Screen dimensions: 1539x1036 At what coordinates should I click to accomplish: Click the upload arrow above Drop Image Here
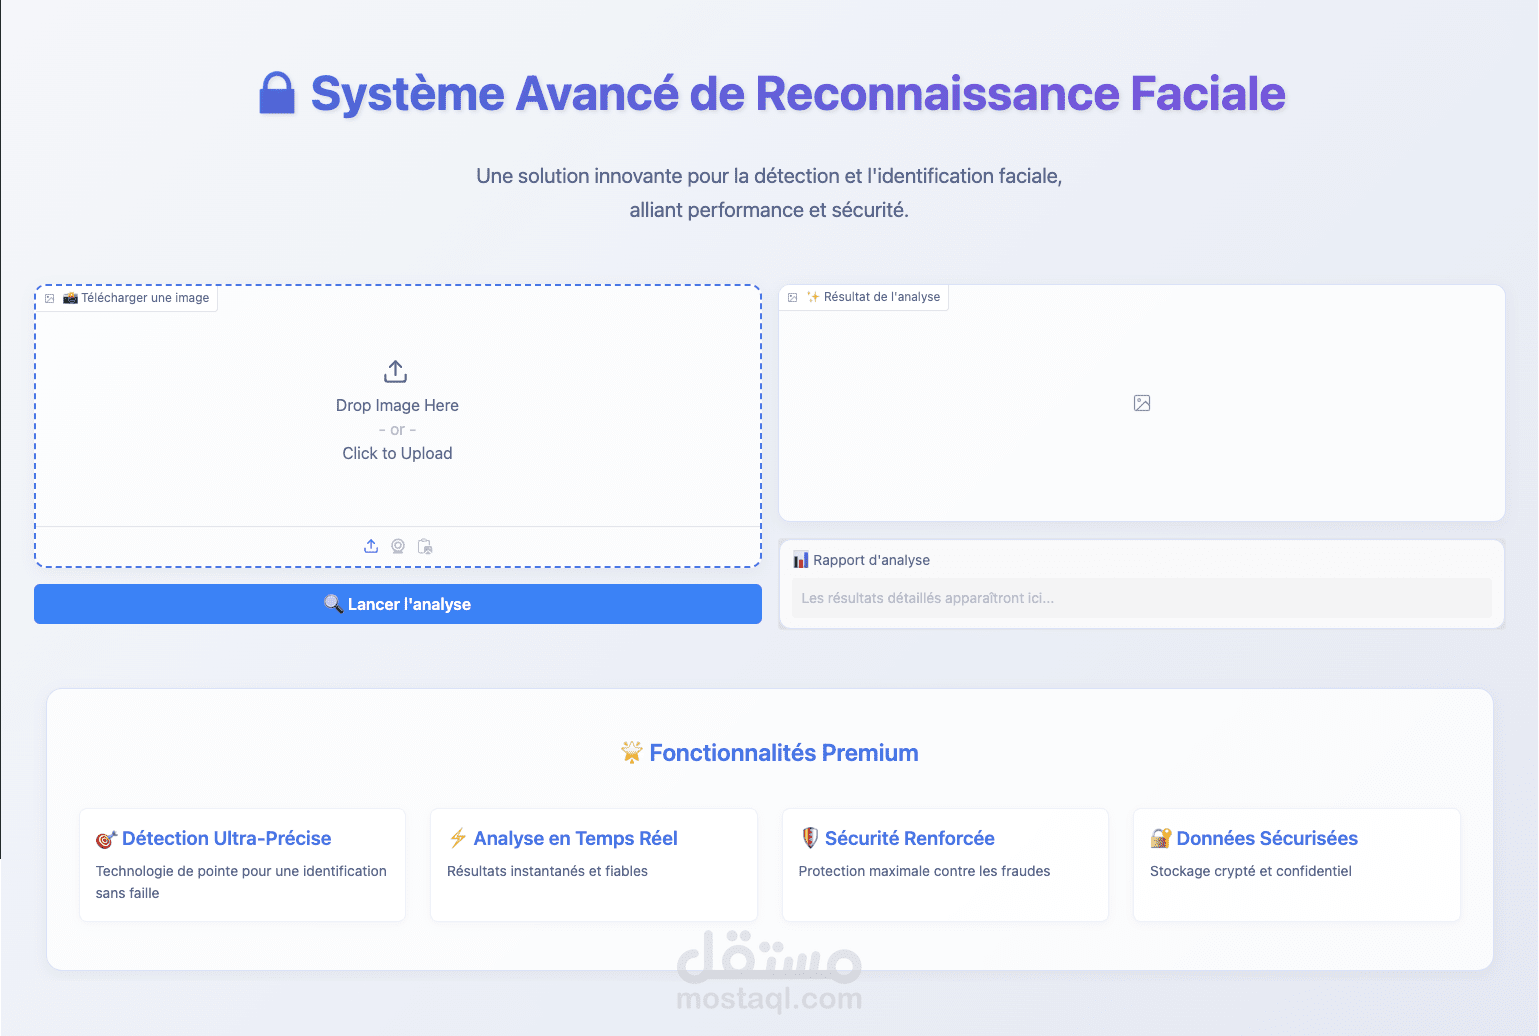(x=396, y=370)
